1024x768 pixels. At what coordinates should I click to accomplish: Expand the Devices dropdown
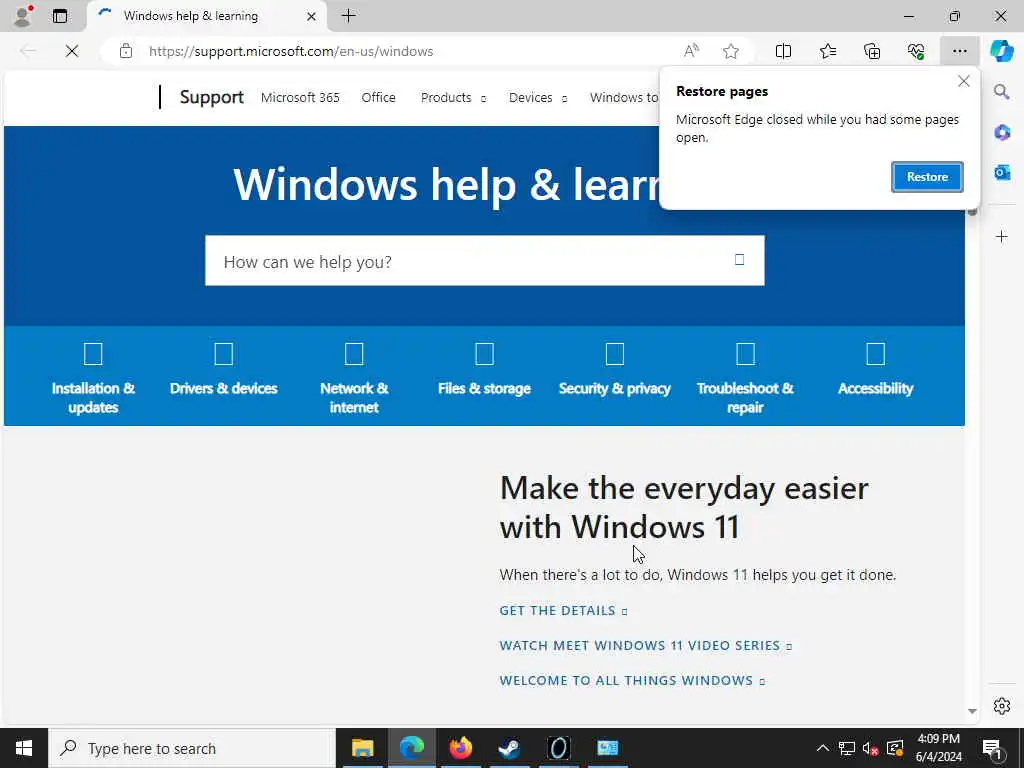coord(537,97)
